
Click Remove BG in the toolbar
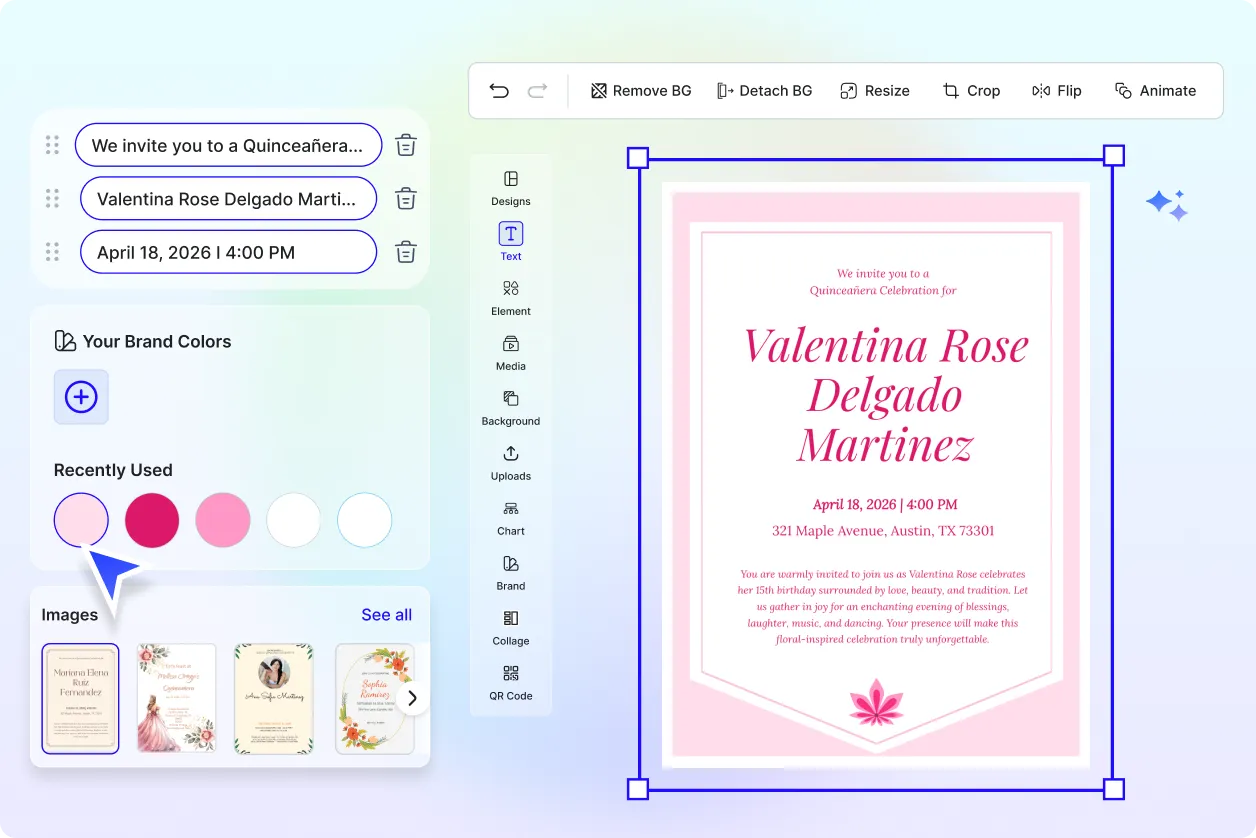pyautogui.click(x=640, y=90)
